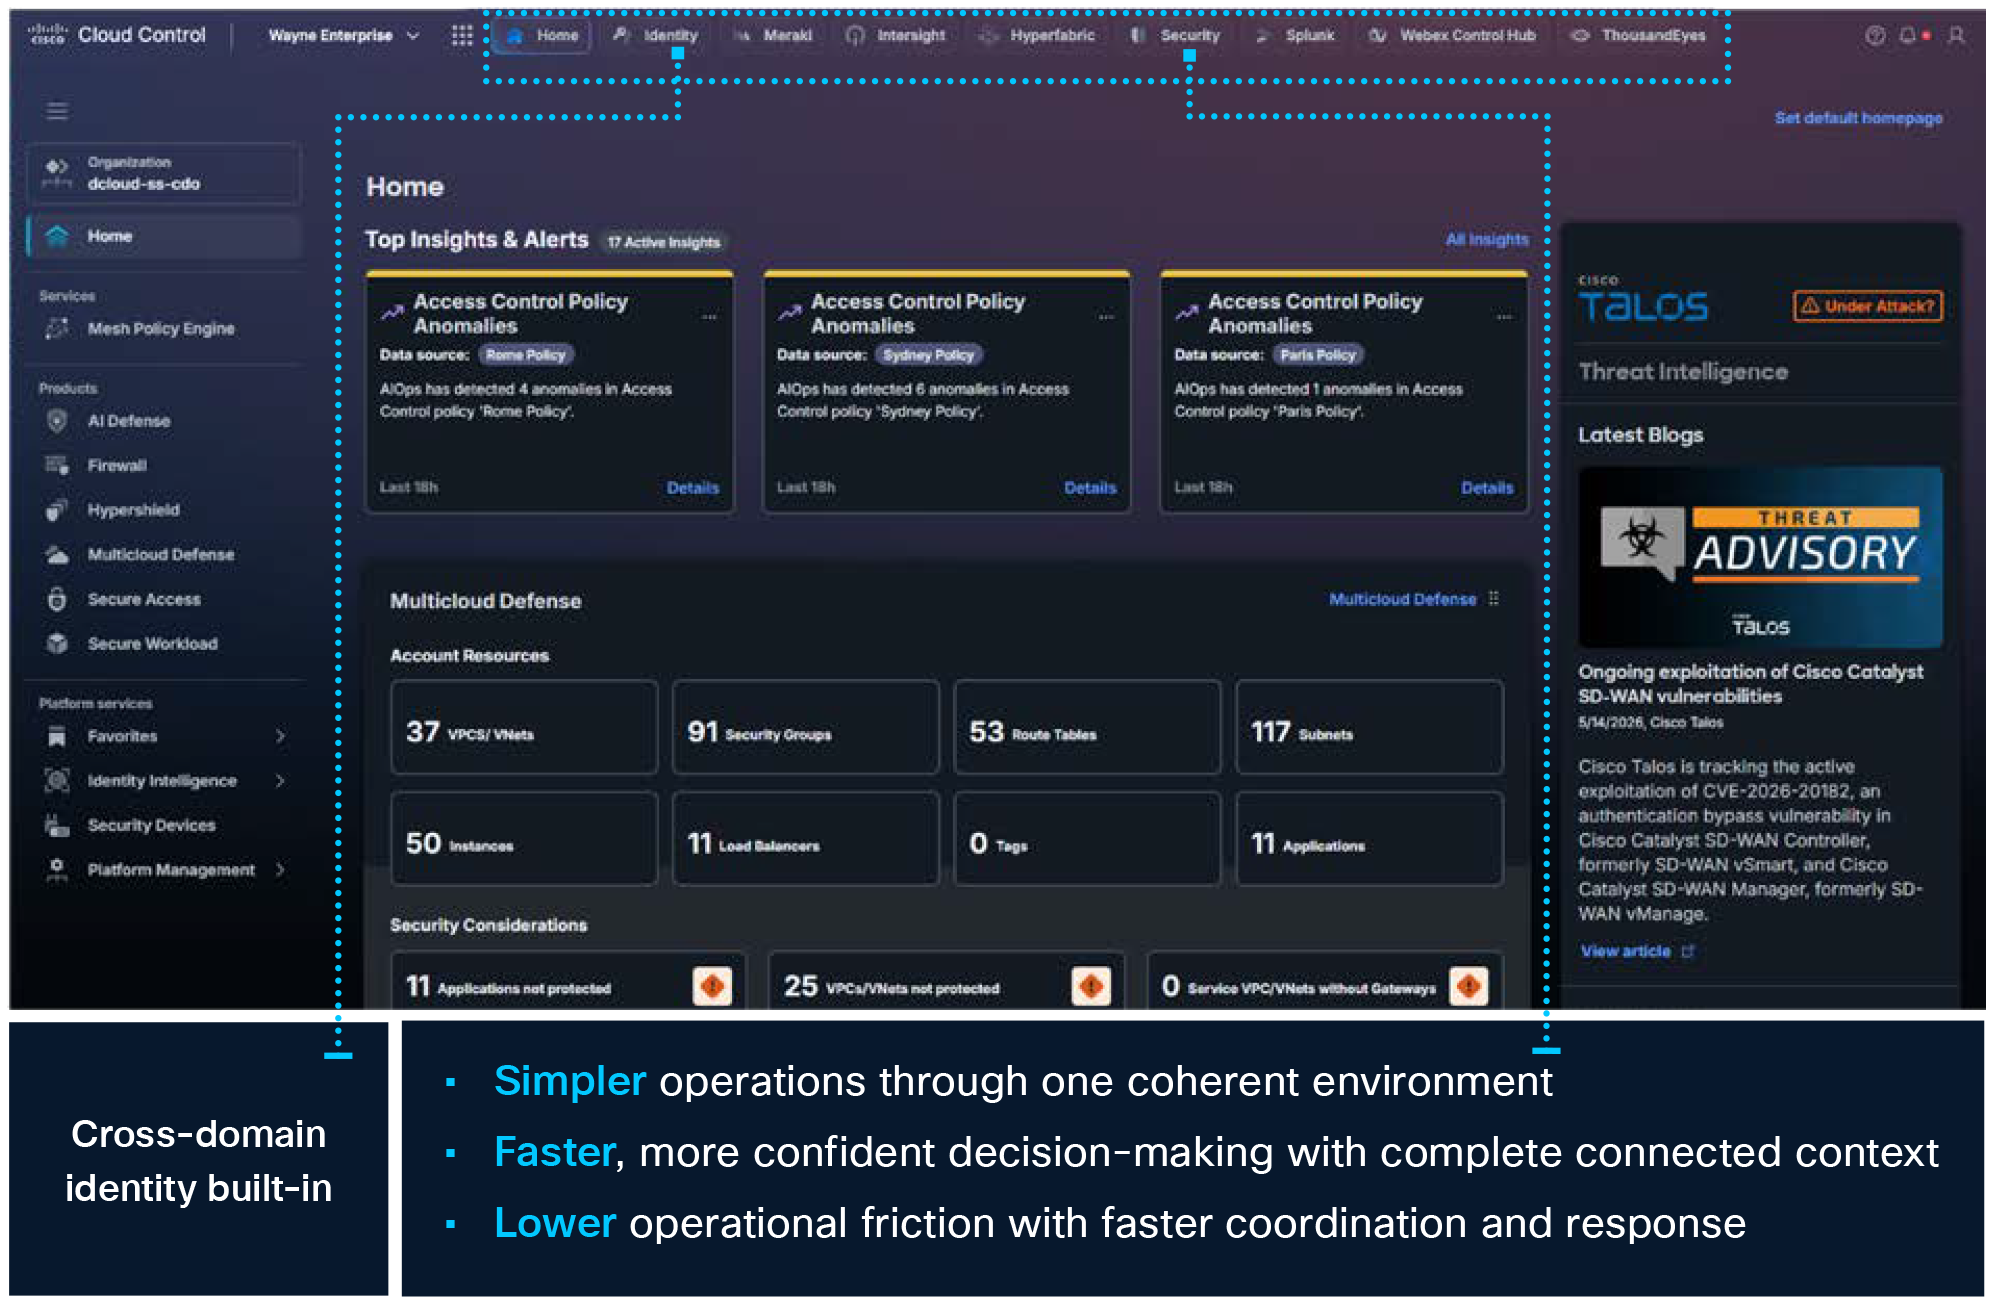This screenshot has height=1305, width=1994.
Task: Click Set default homepage link
Action: click(x=1858, y=118)
